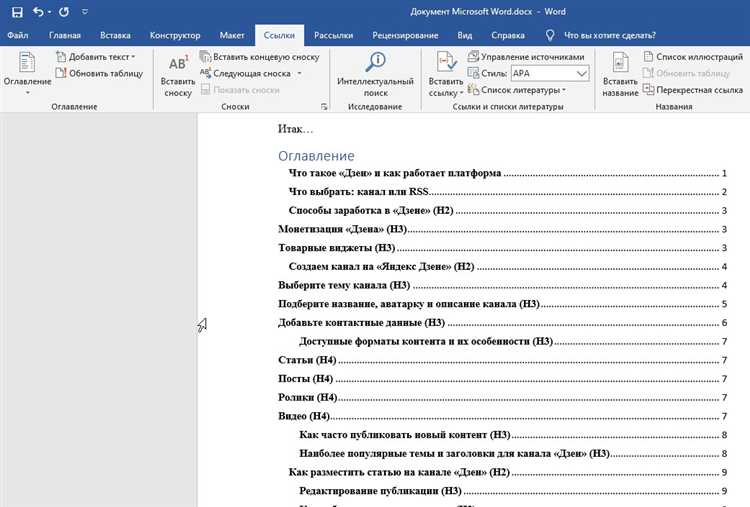Screen dimensions: 750x507
Task: Switch to the Главная tab
Action: click(65, 35)
